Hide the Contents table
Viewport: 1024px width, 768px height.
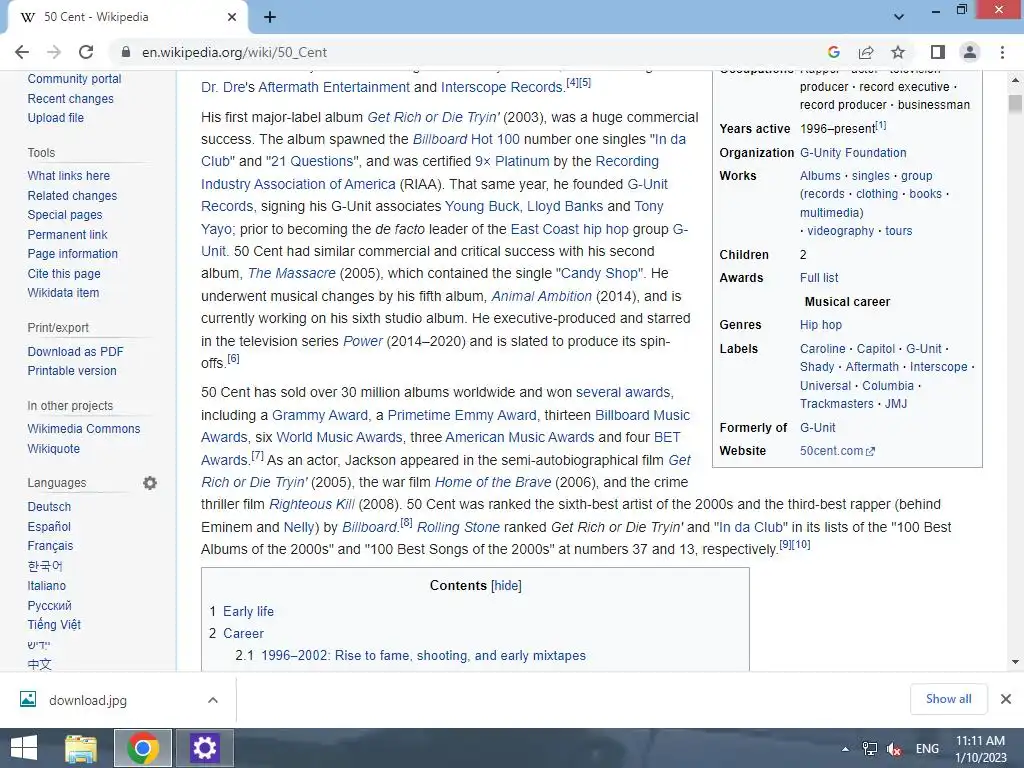click(x=506, y=586)
